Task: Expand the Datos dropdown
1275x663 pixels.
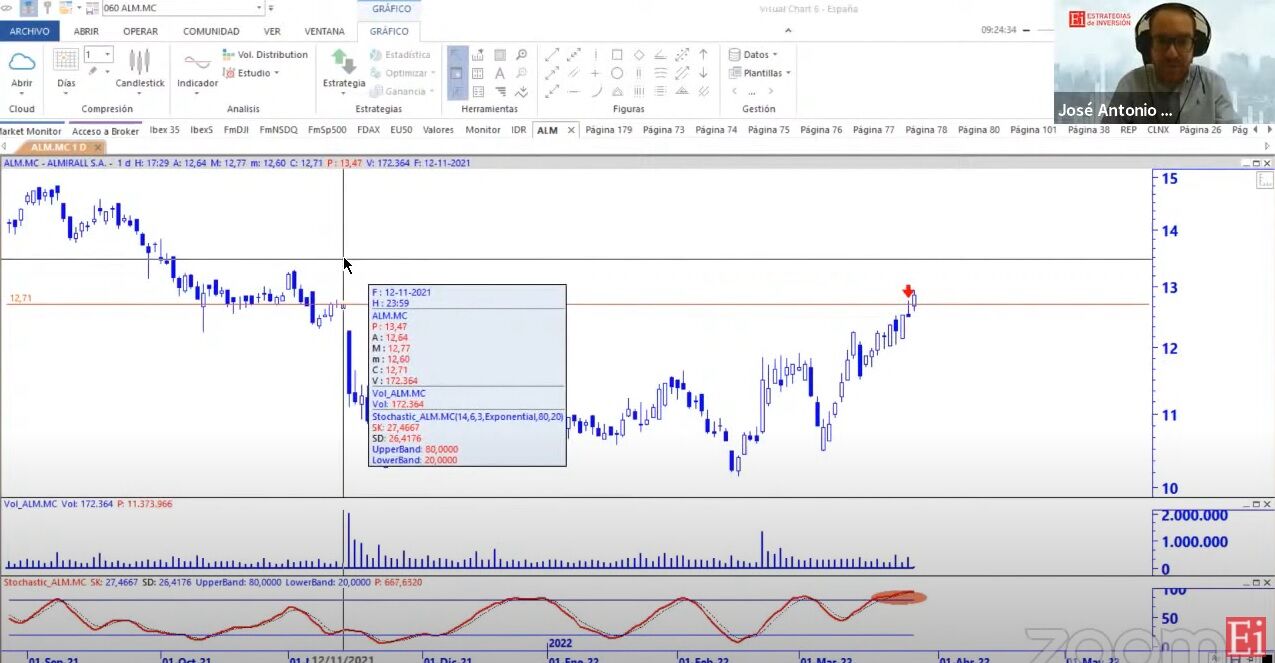Action: (775, 55)
